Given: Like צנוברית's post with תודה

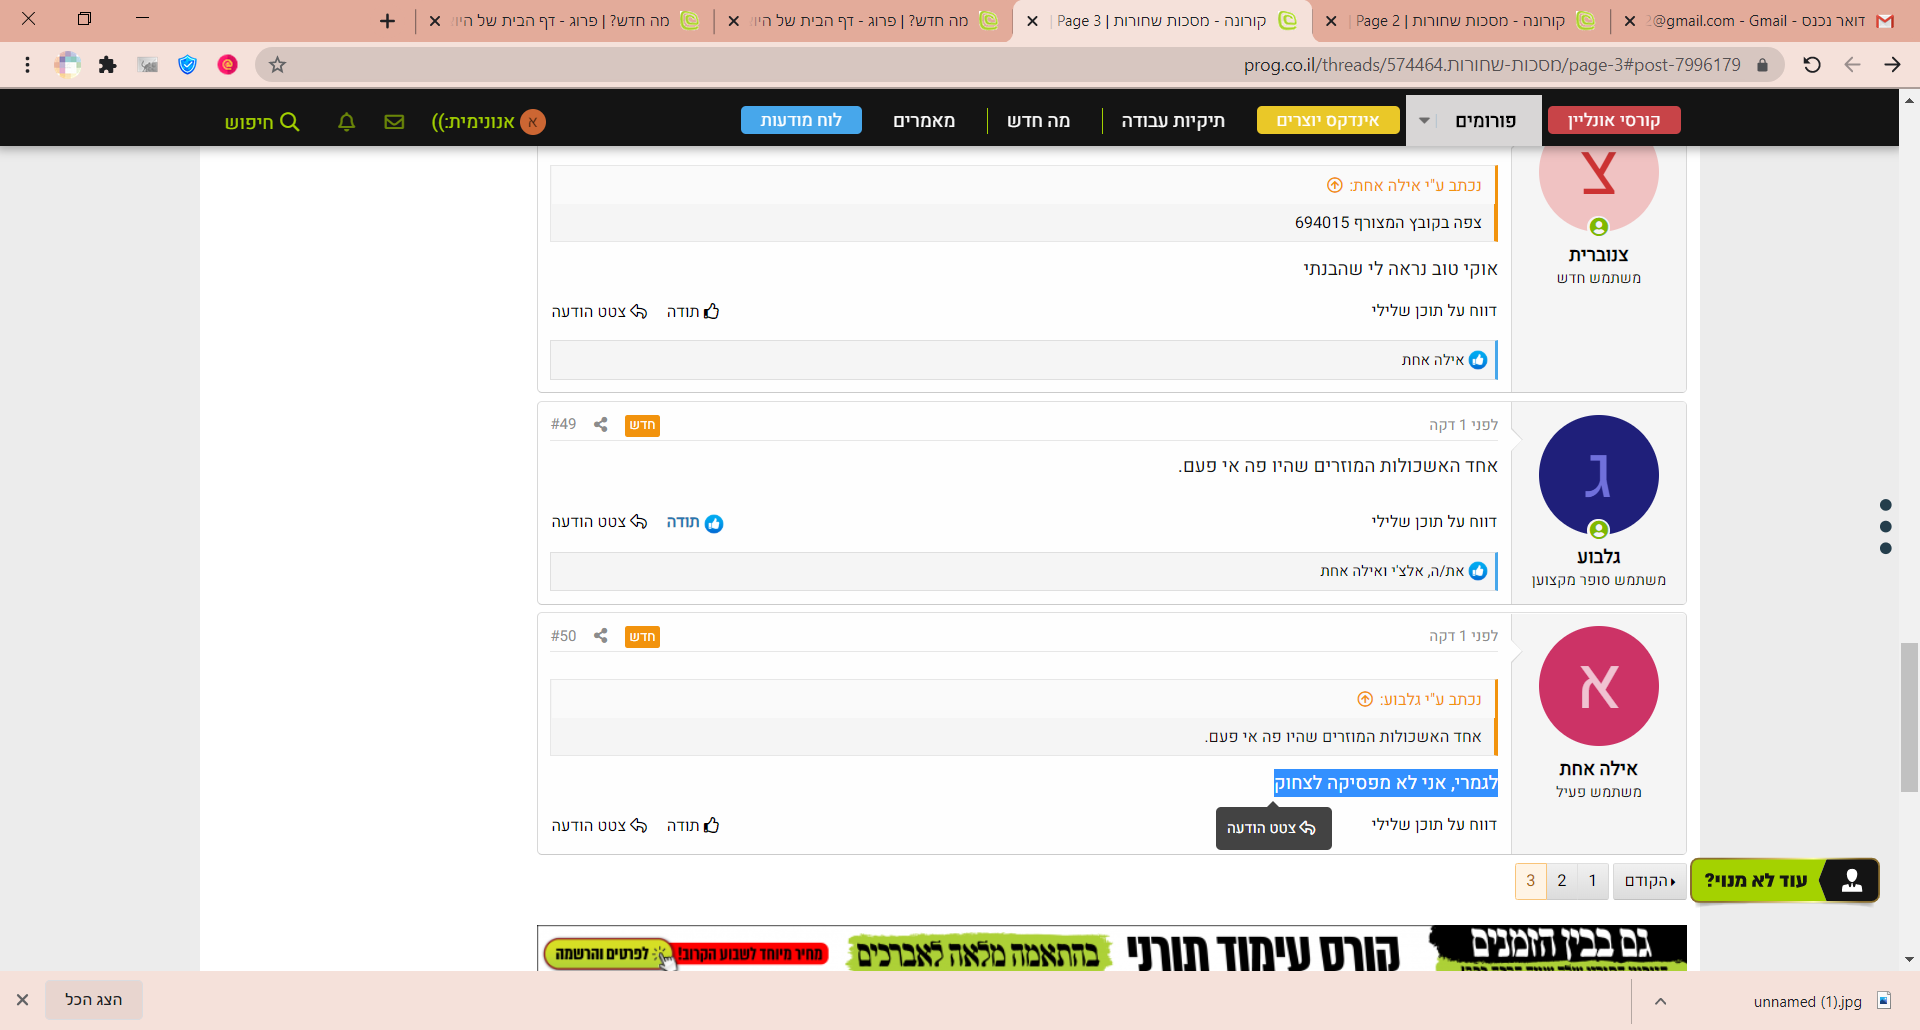Looking at the screenshot, I should 693,312.
